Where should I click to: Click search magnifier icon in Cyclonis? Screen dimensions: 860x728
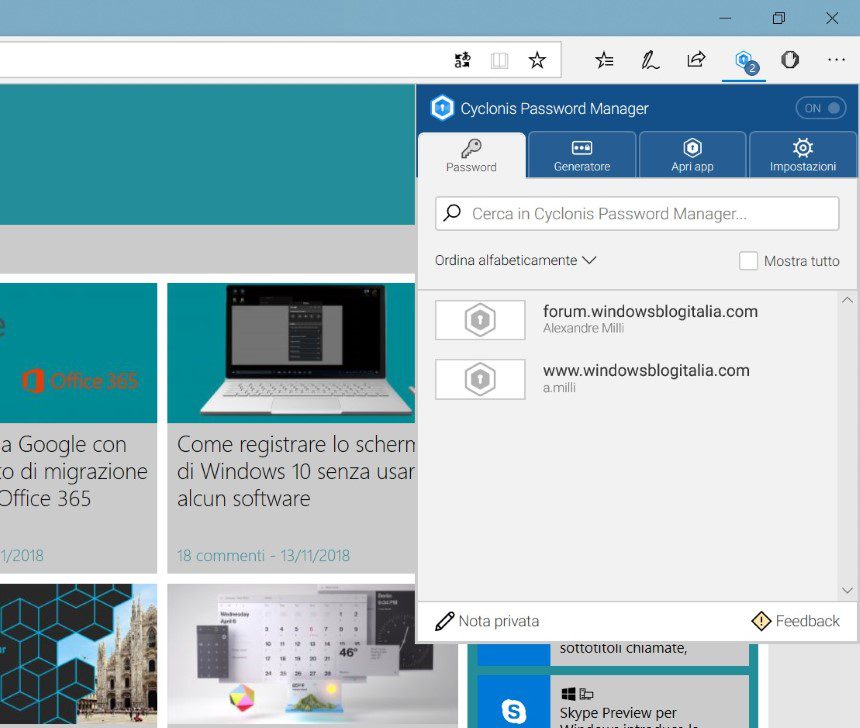point(452,213)
